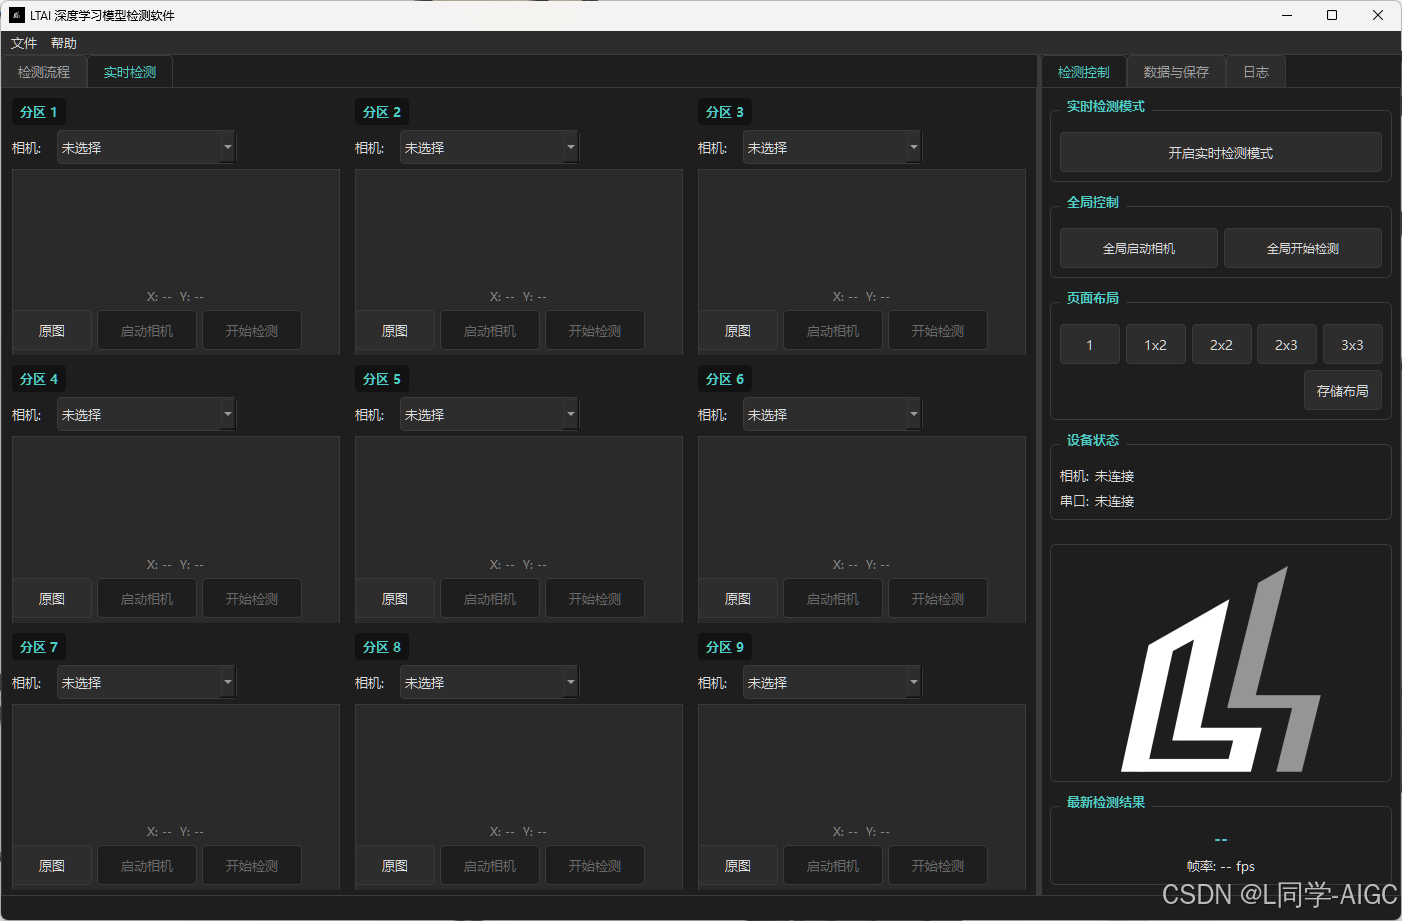Open the 日志 tab
The height and width of the screenshot is (921, 1402).
pyautogui.click(x=1256, y=72)
